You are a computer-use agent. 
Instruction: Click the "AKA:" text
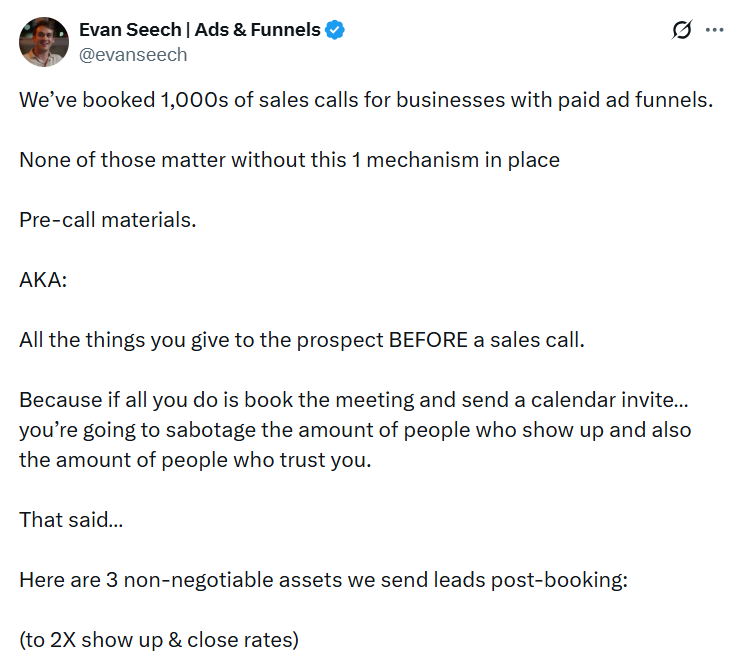(x=43, y=279)
